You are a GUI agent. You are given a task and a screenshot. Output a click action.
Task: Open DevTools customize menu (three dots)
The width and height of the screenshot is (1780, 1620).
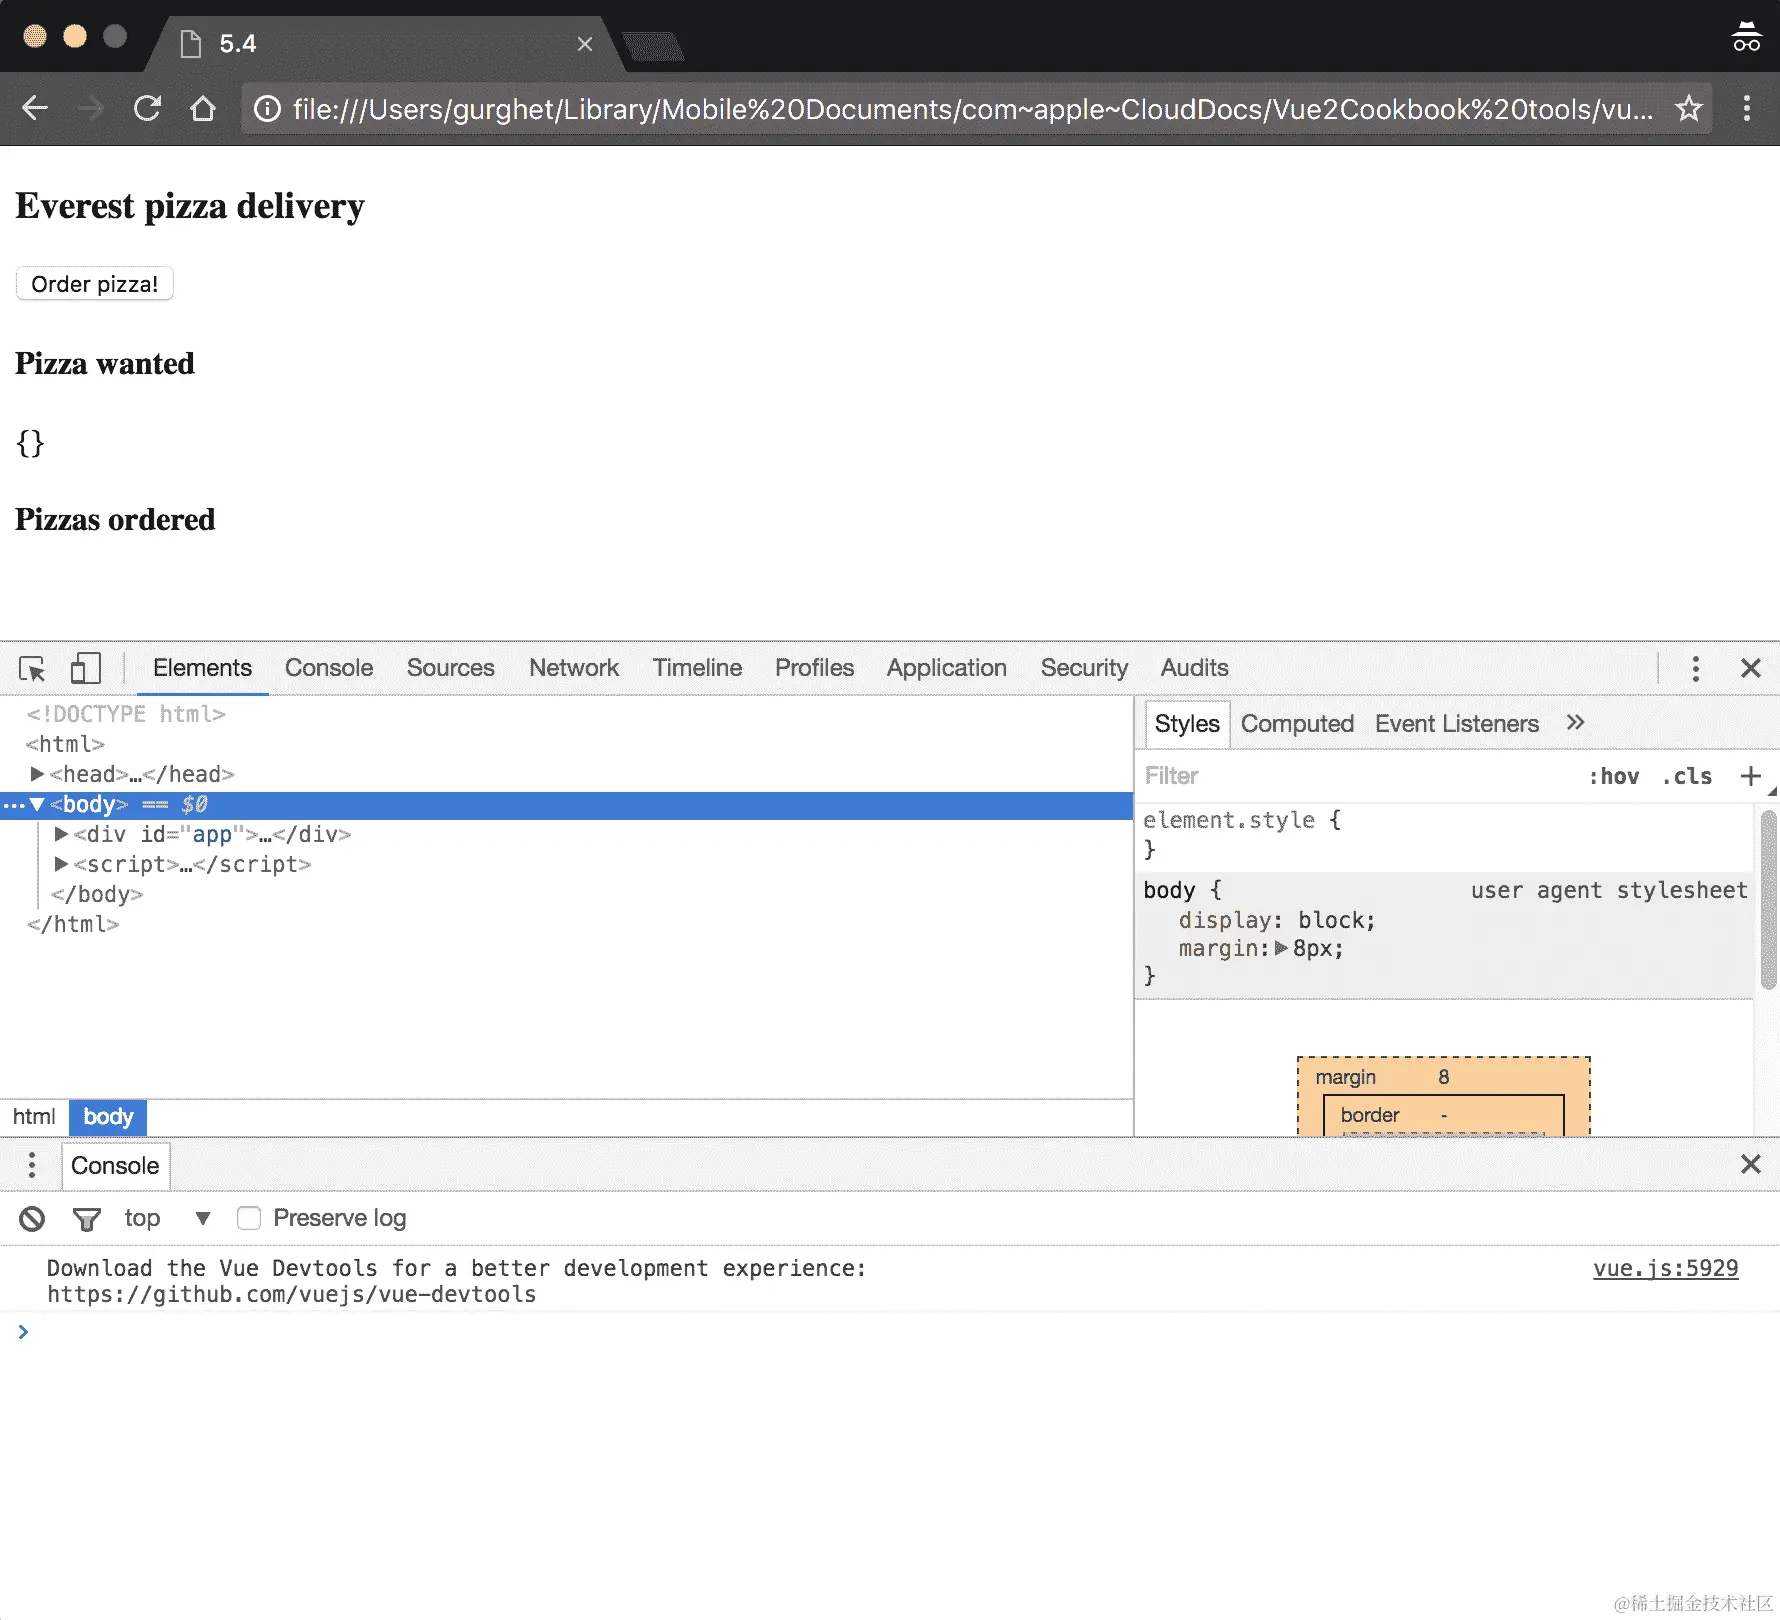[x=1695, y=668]
